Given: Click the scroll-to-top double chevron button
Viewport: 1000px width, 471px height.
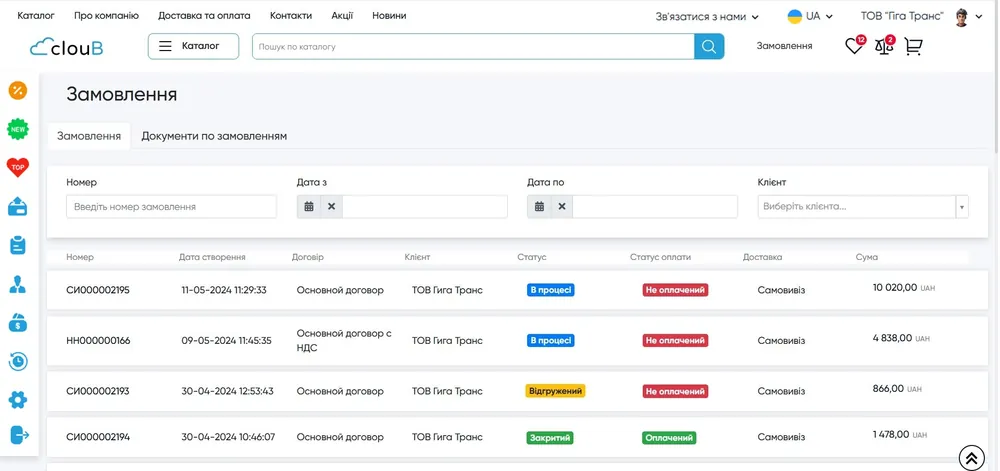Looking at the screenshot, I should click(971, 457).
